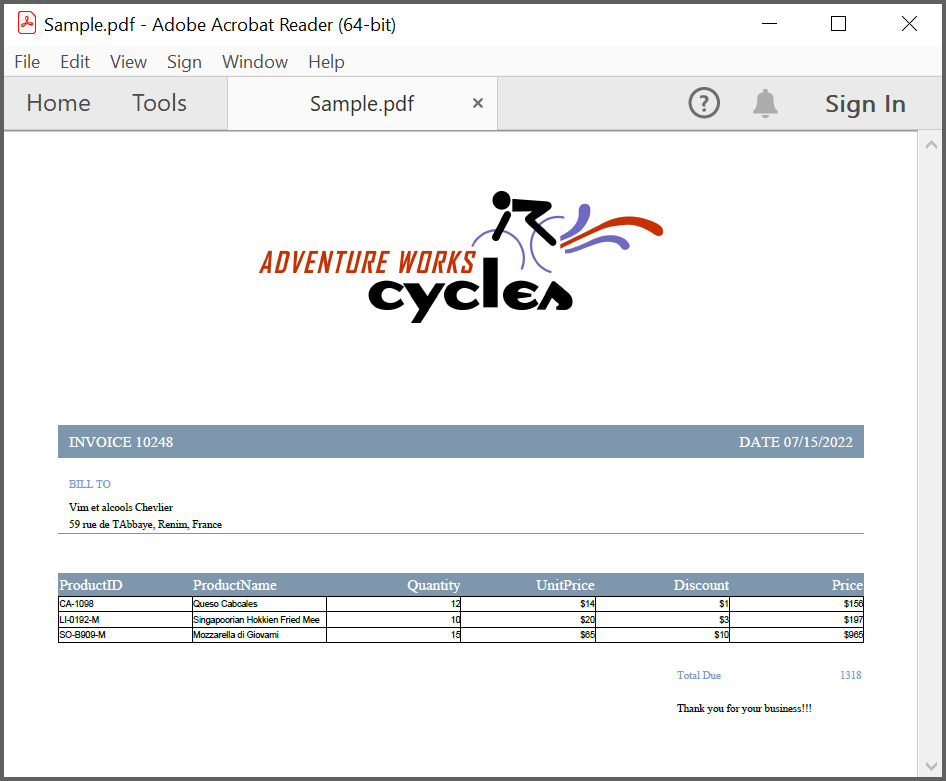946x781 pixels.
Task: Select the Sample.pdf document tab
Action: [362, 103]
